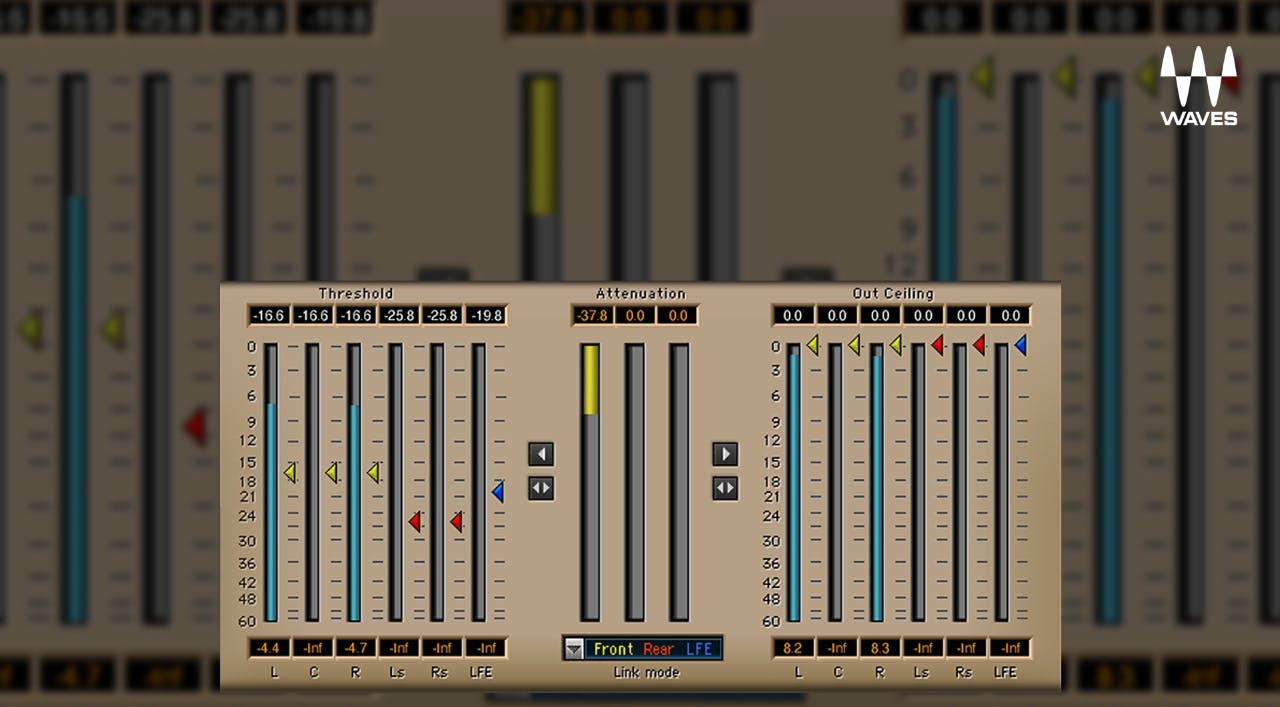Click the double-arrow button below the left arrow

point(541,489)
